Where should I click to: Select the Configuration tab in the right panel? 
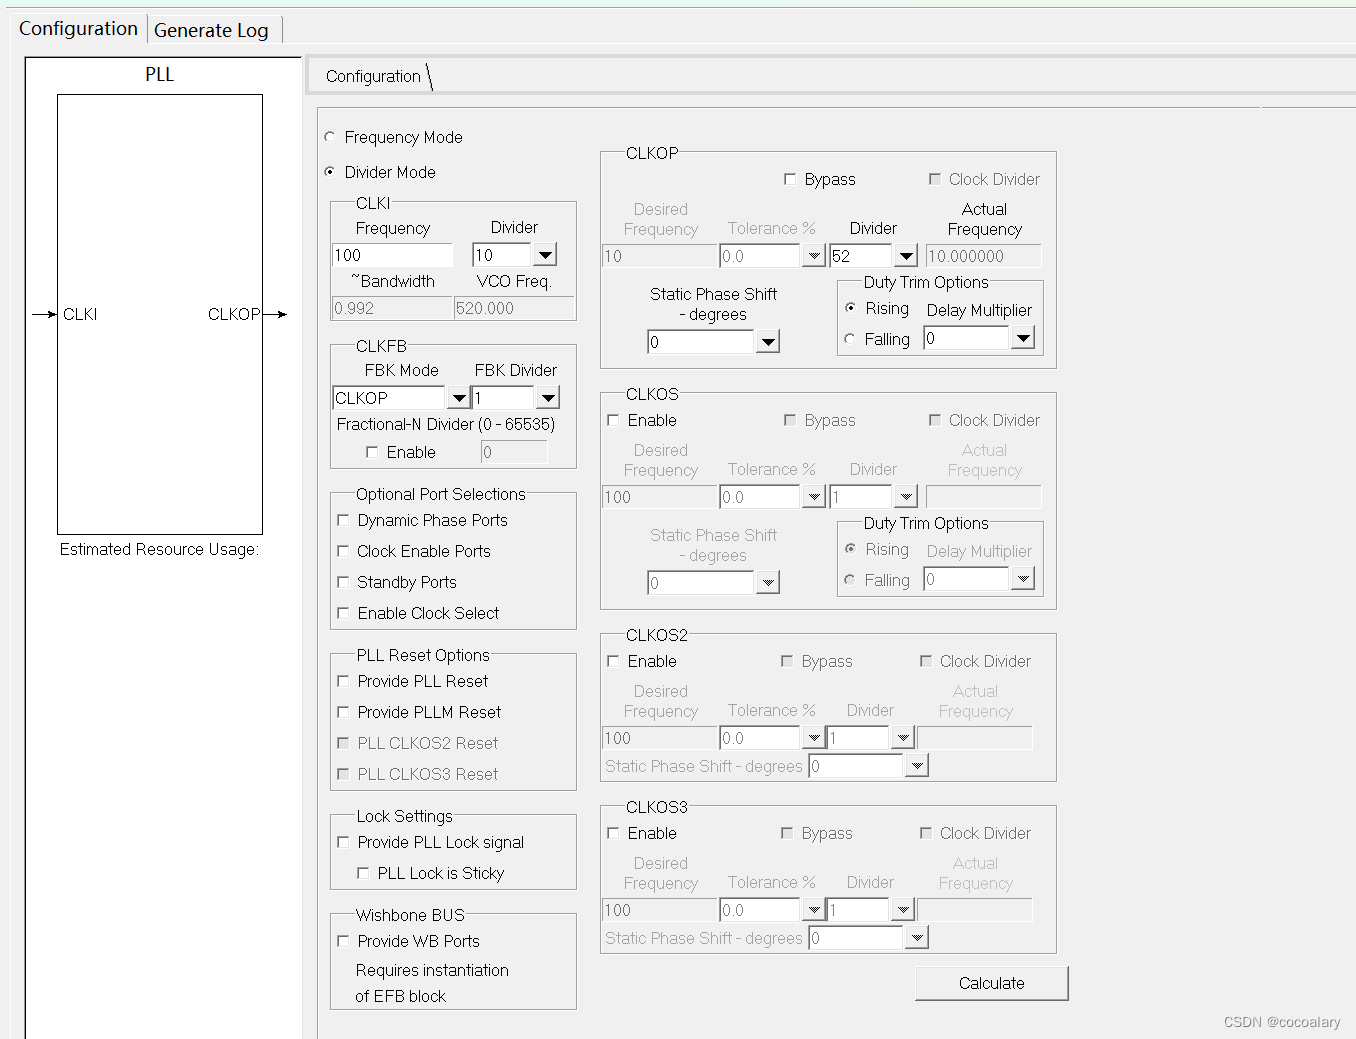(x=372, y=76)
